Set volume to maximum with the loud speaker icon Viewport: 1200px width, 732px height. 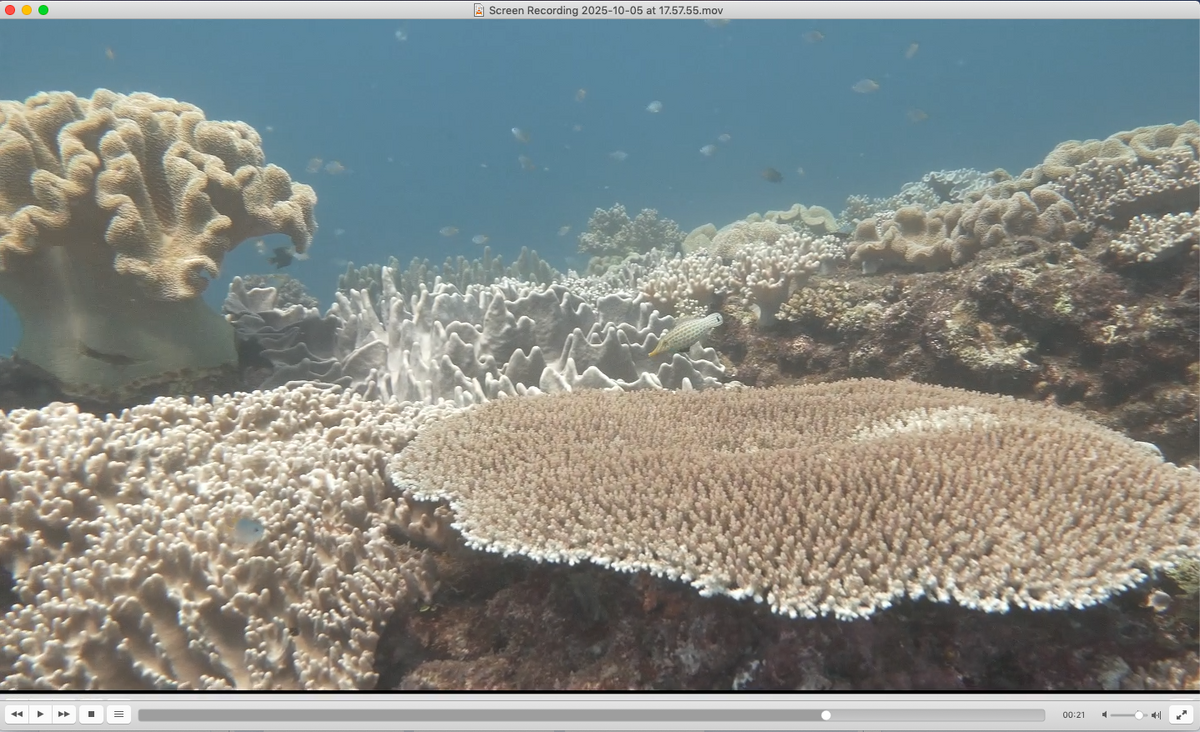(1156, 715)
